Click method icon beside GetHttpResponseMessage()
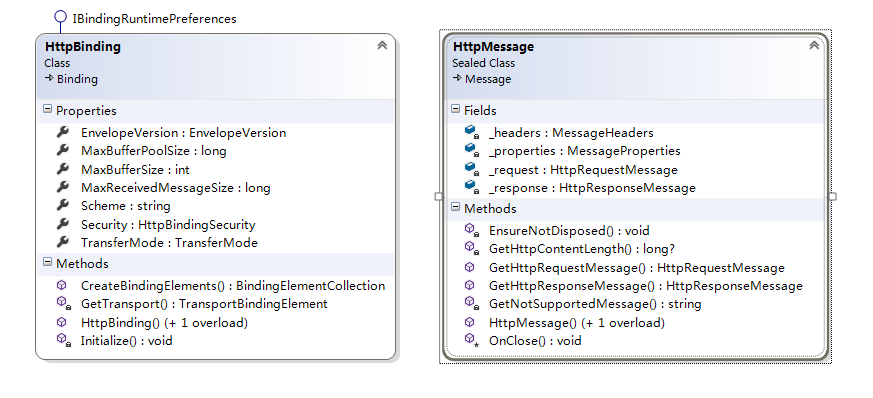Image resolution: width=873 pixels, height=398 pixels. (x=470, y=286)
